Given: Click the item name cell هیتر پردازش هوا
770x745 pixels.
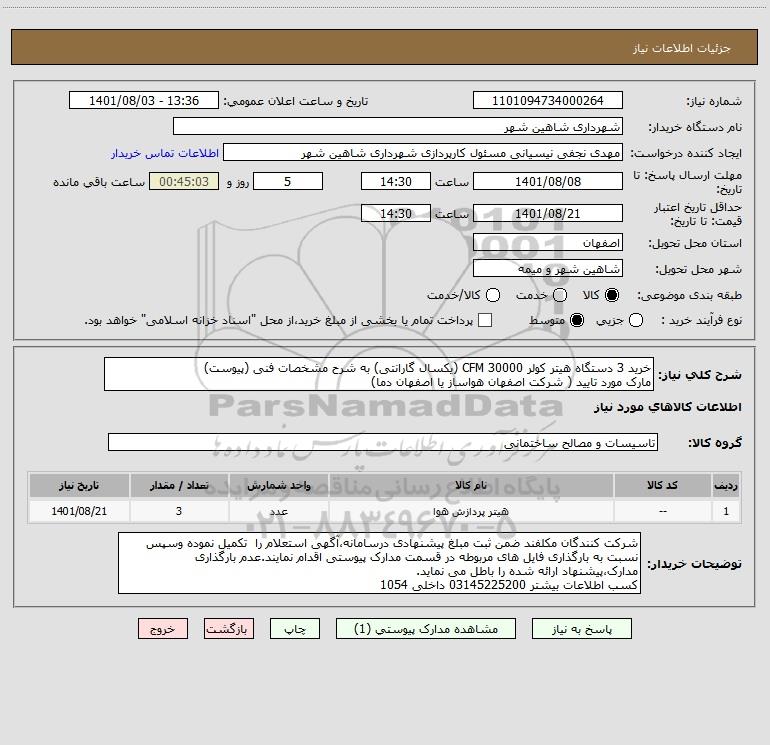Looking at the screenshot, I should click(x=471, y=512).
